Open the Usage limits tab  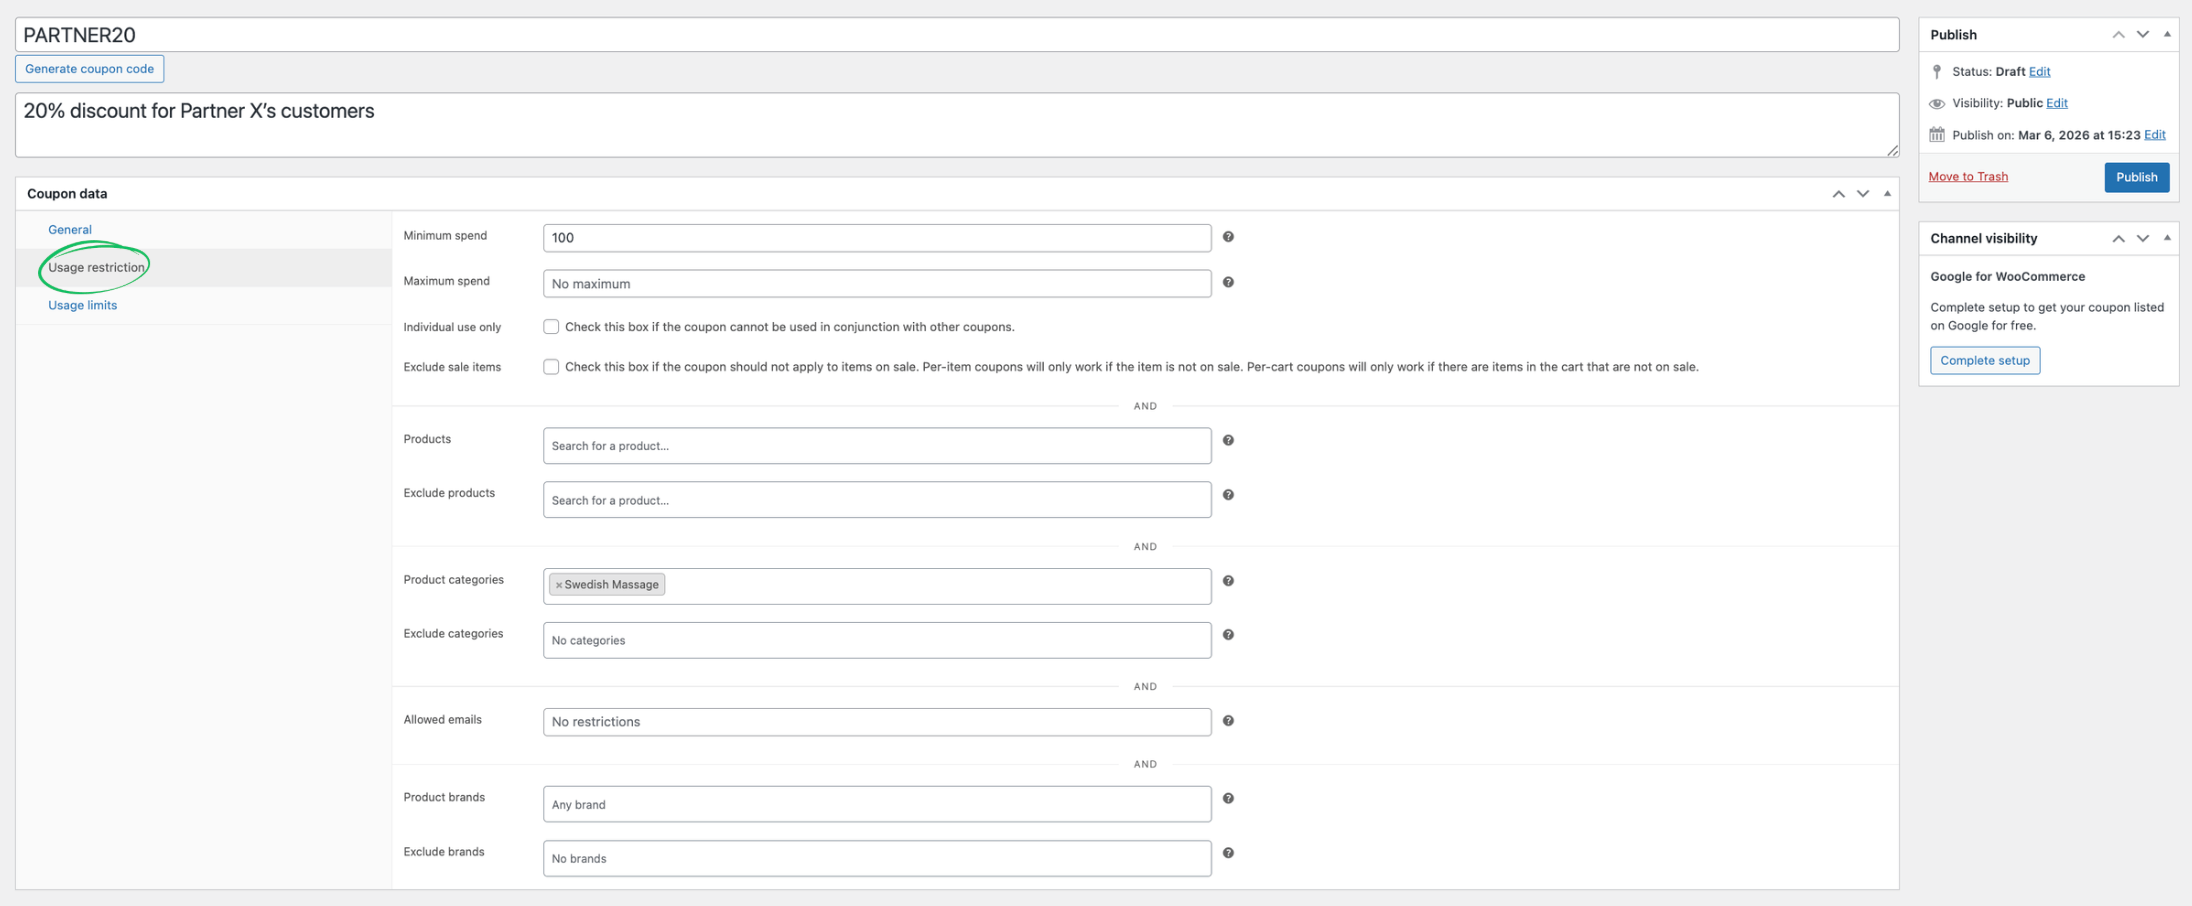[x=82, y=305]
